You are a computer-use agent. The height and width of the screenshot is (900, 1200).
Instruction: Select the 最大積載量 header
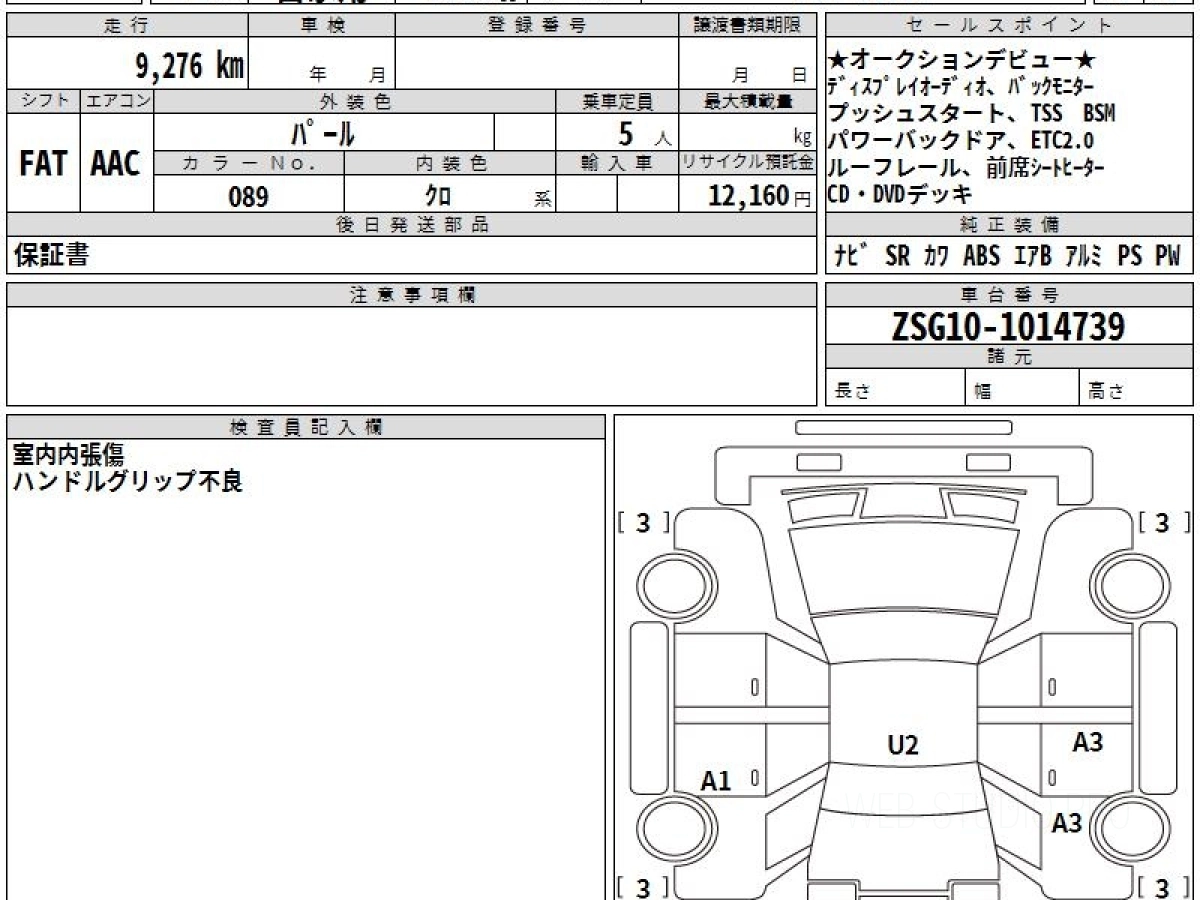pos(748,101)
